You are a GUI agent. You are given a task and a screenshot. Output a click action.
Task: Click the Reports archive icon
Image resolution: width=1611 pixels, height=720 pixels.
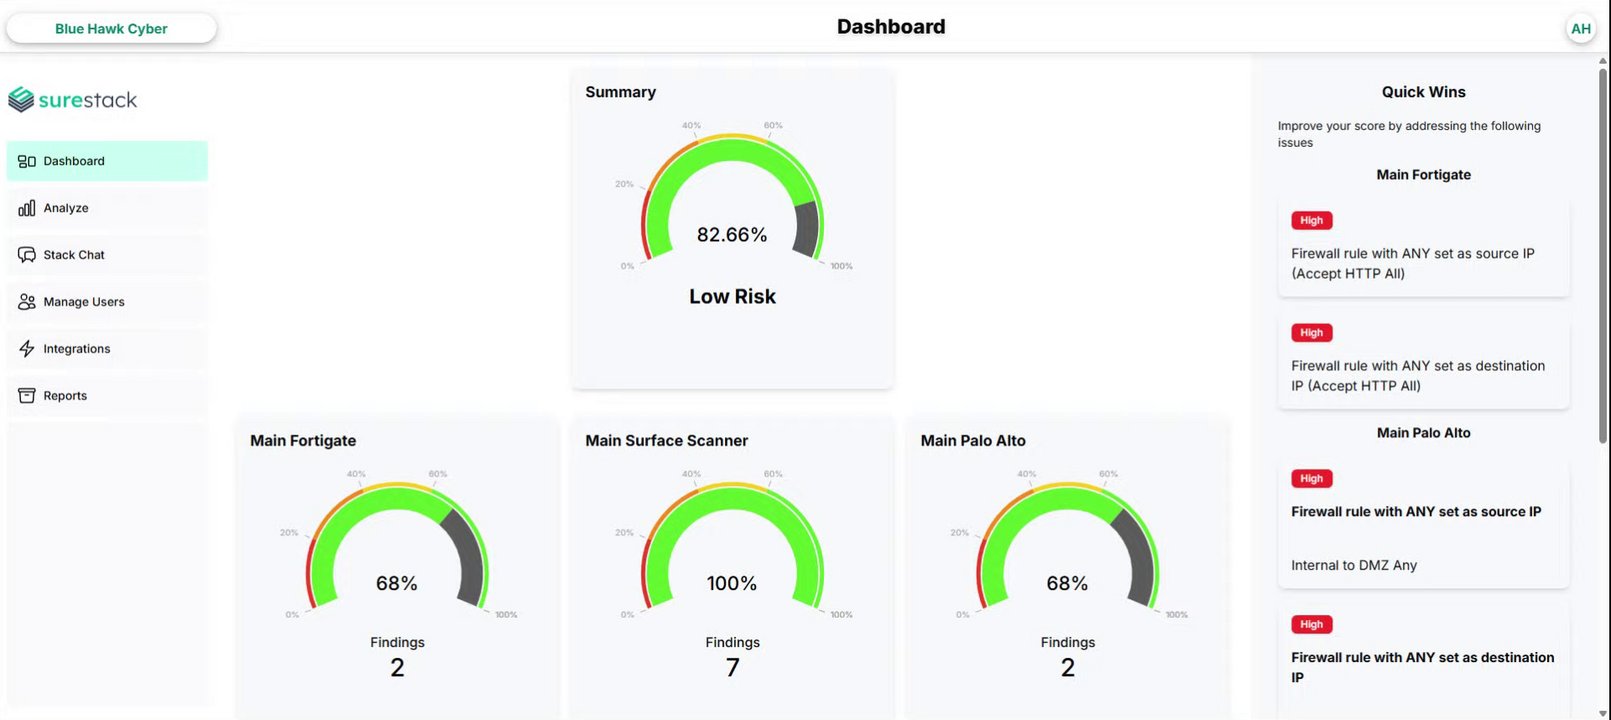pyautogui.click(x=27, y=396)
